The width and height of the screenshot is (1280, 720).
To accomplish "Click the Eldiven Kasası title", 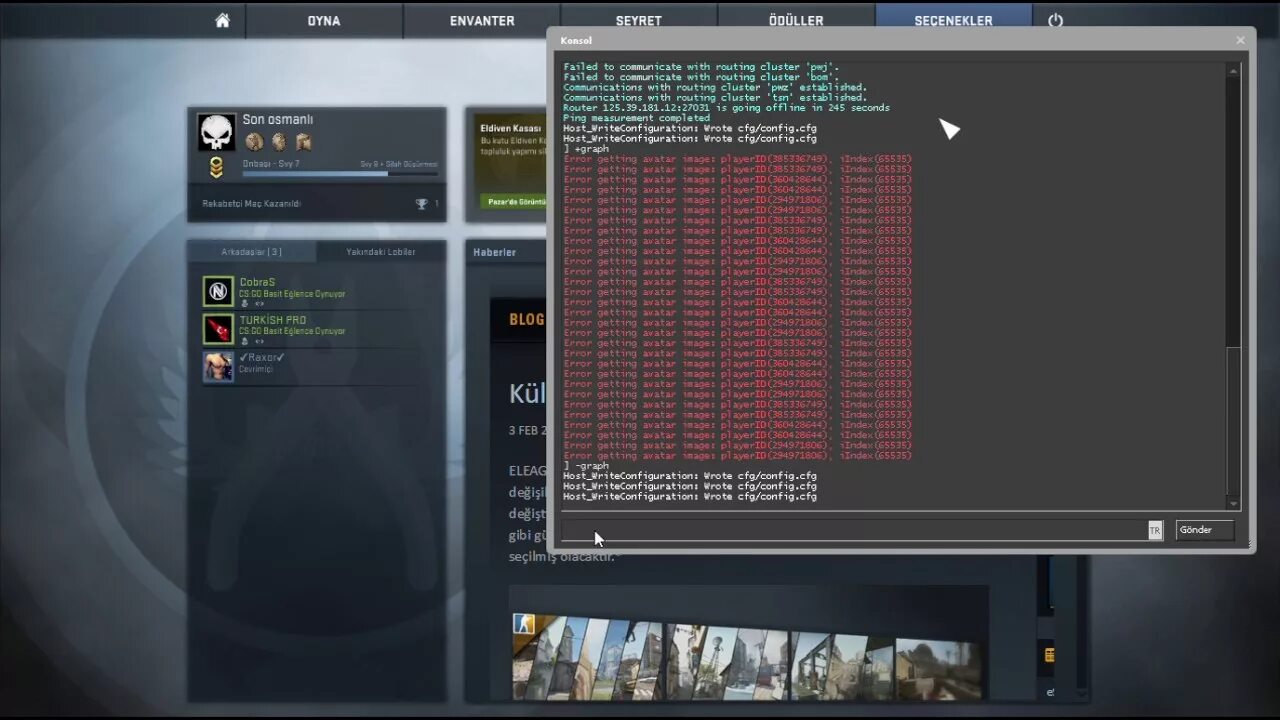I will (511, 128).
